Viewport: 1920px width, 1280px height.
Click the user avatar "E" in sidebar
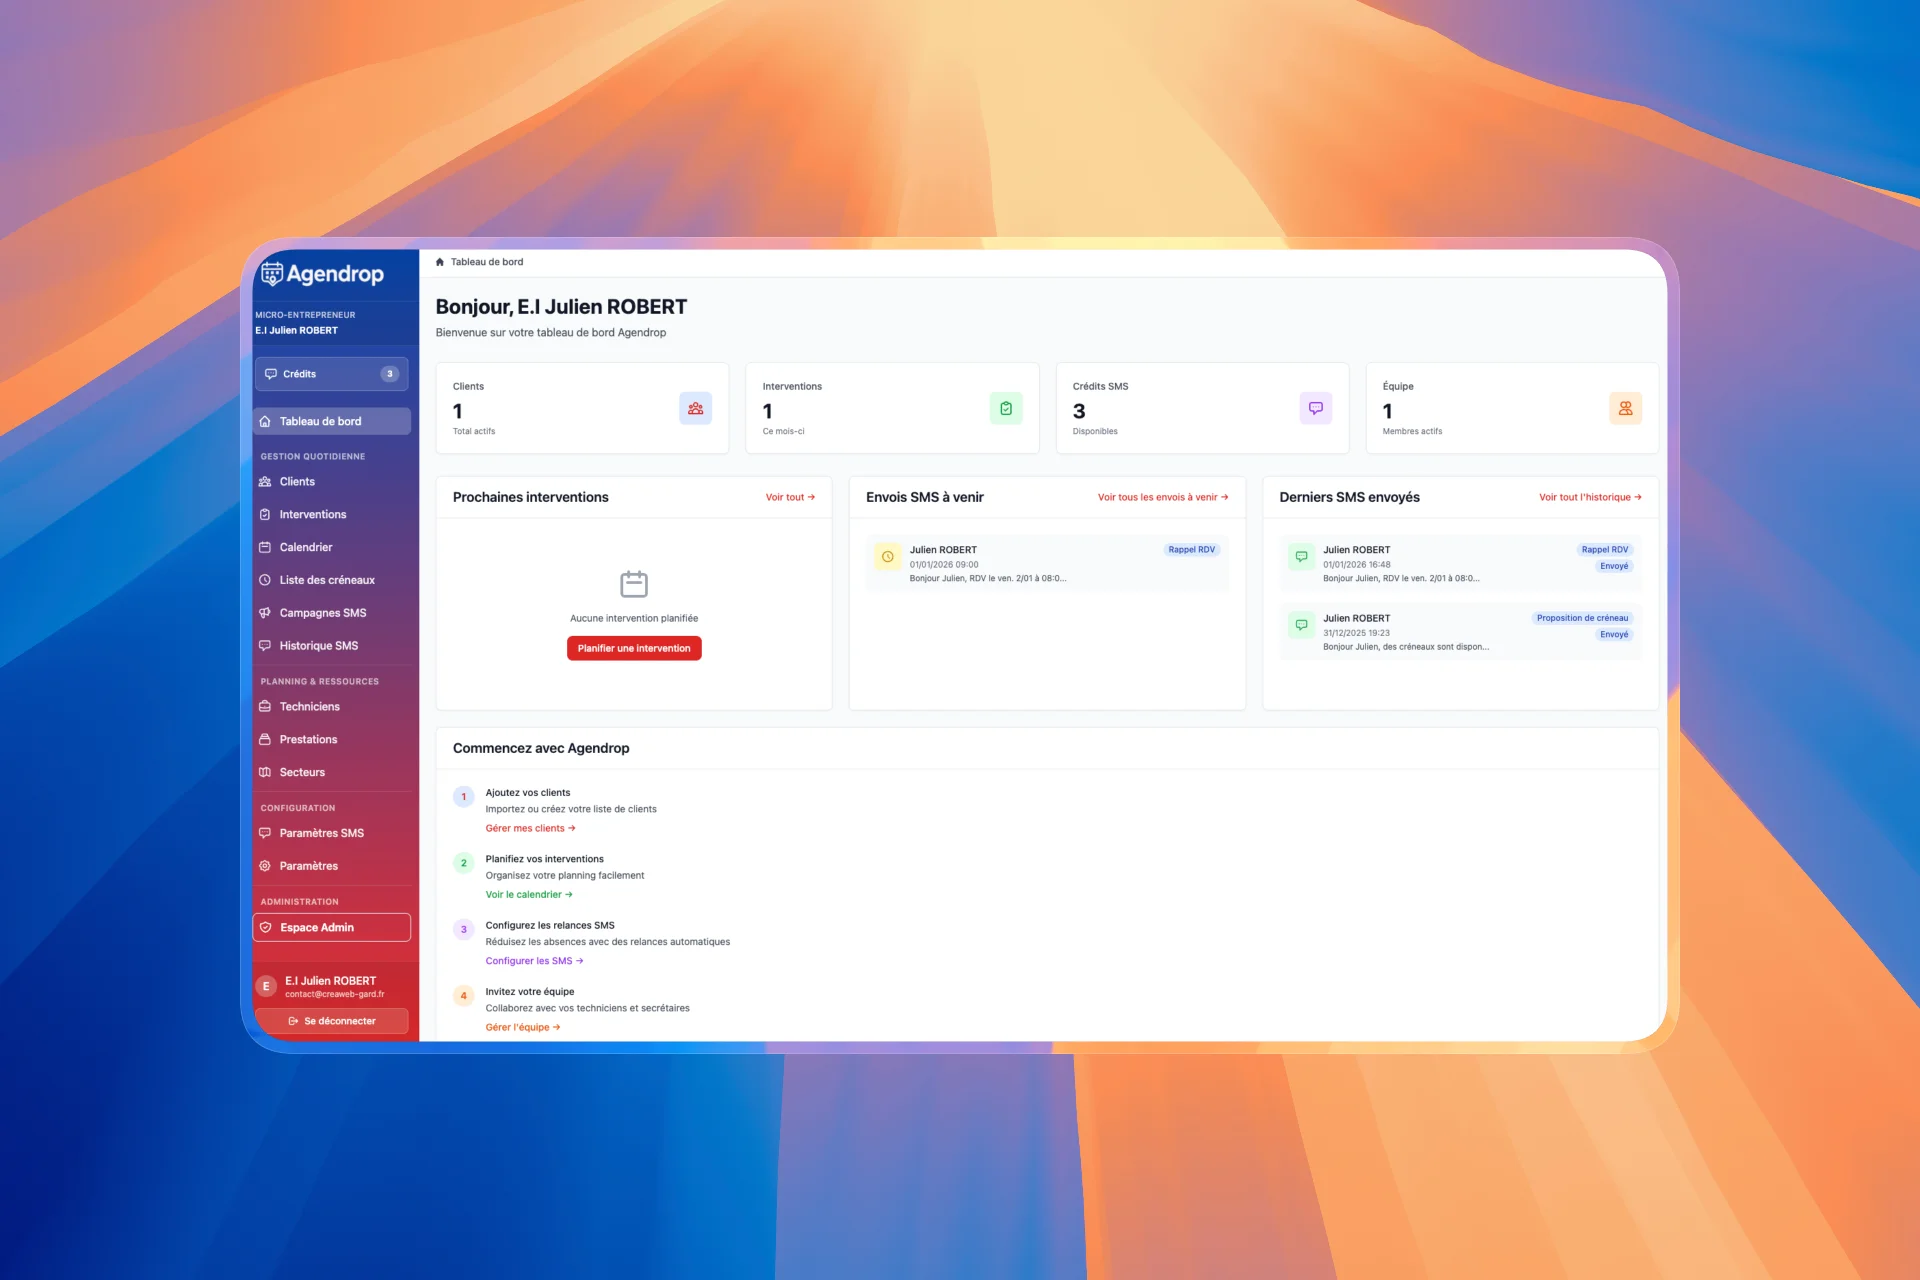pos(266,986)
